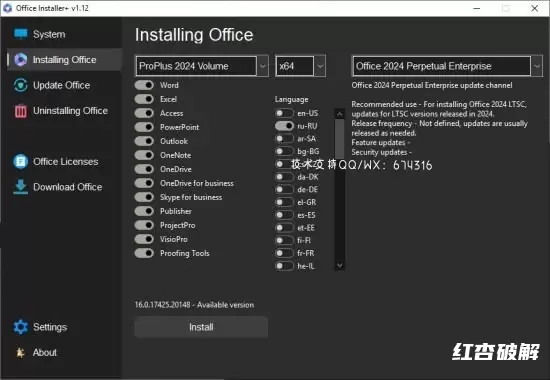Click the About icon in sidebar

21,352
